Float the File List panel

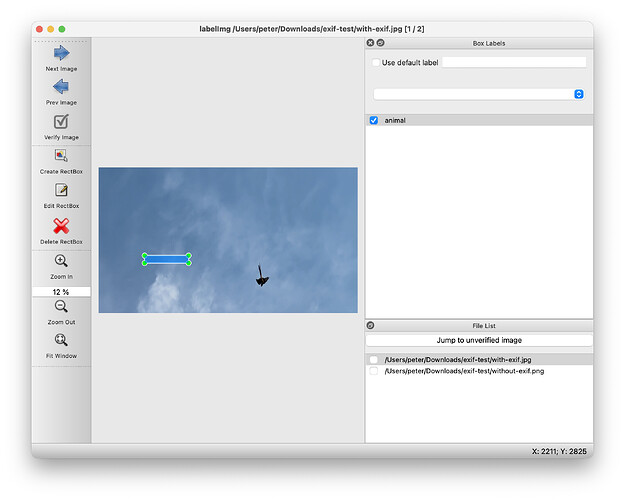[x=370, y=325]
